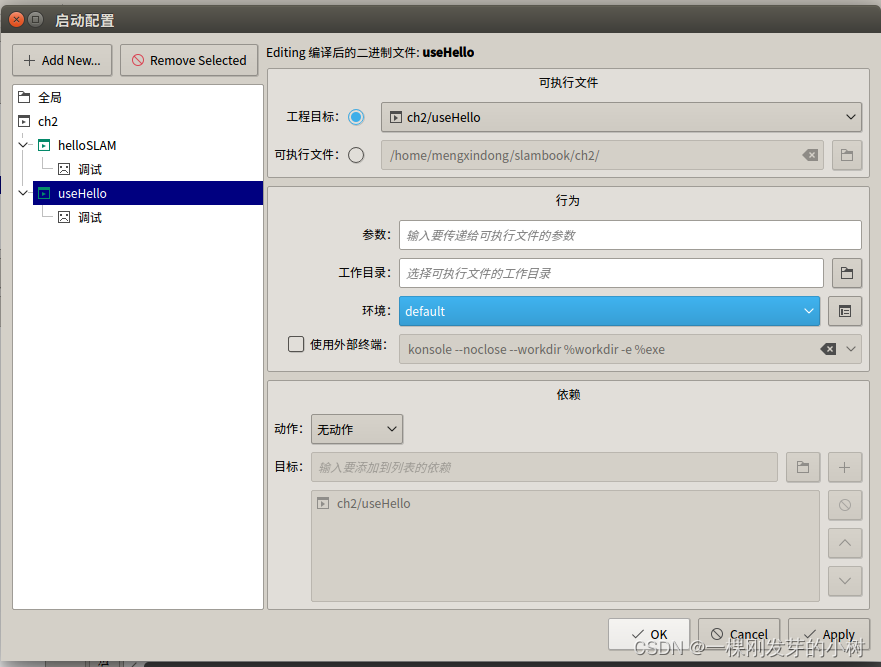Browse for a 工作目录 folder
Image resolution: width=881 pixels, height=667 pixels.
tap(846, 273)
